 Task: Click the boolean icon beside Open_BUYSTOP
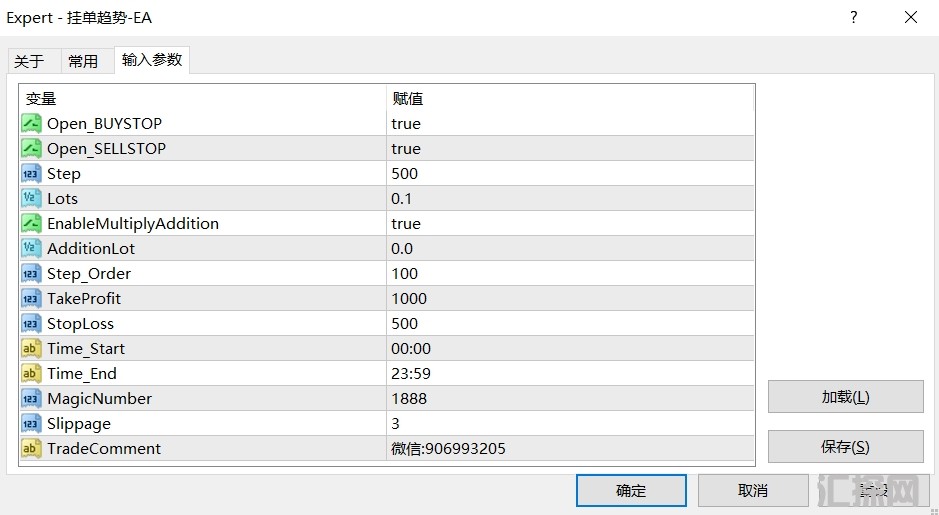(x=31, y=123)
